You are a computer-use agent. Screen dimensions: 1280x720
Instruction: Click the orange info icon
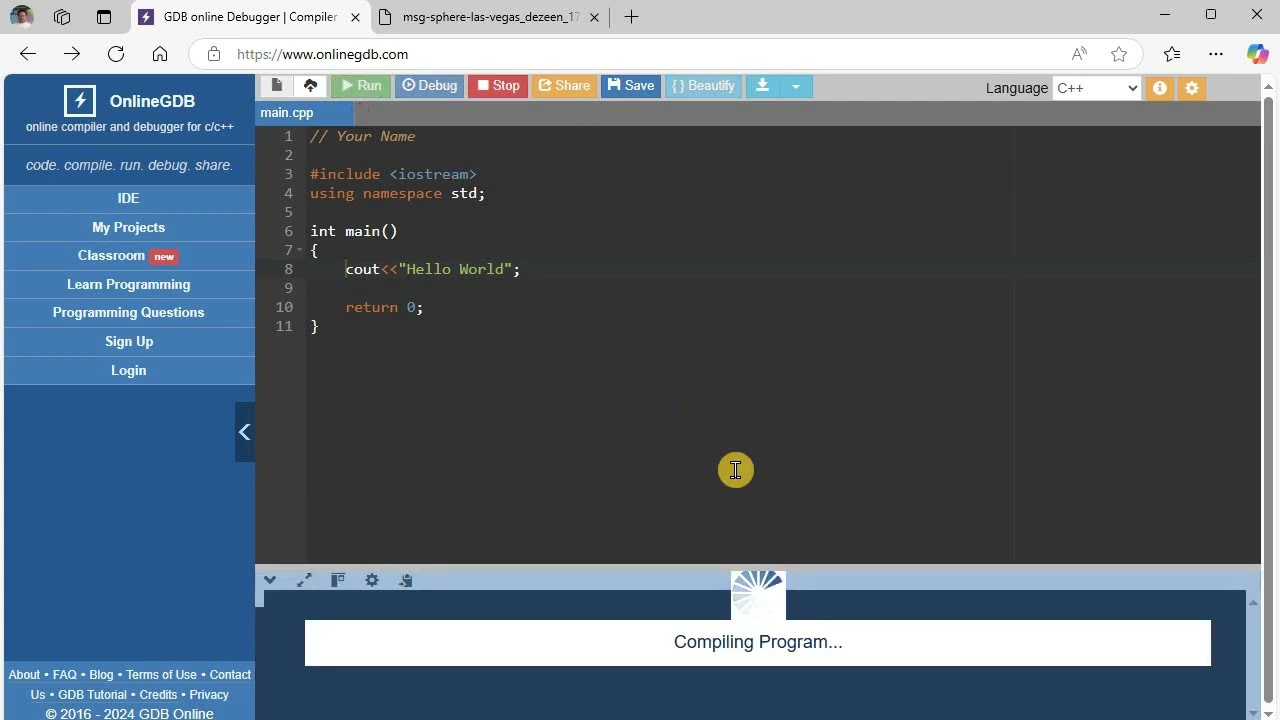[x=1159, y=88]
